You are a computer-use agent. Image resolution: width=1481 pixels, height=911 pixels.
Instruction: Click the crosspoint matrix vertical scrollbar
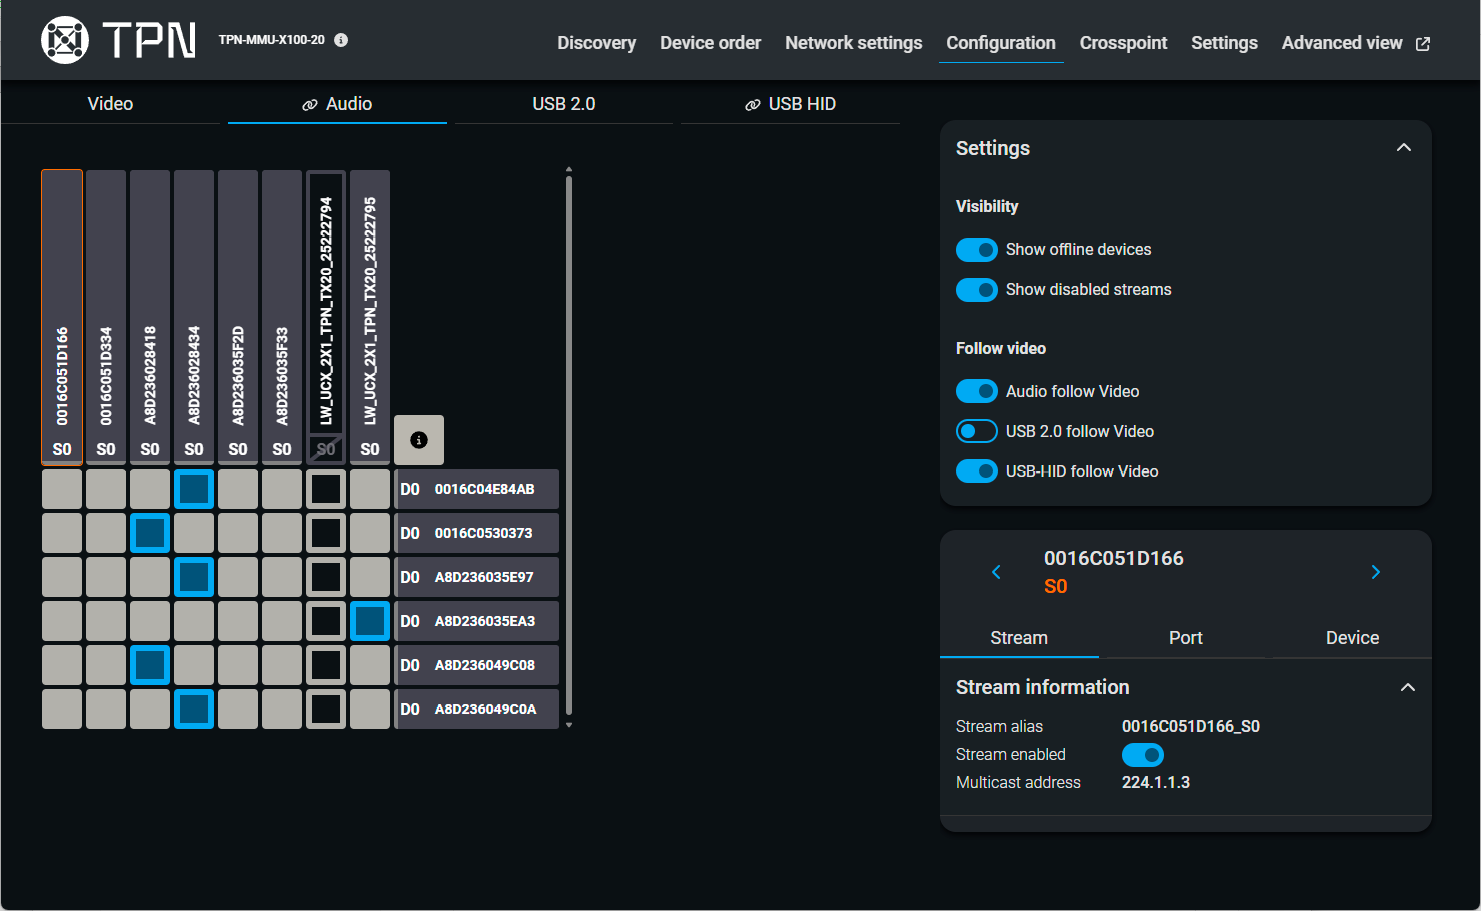[x=569, y=446]
